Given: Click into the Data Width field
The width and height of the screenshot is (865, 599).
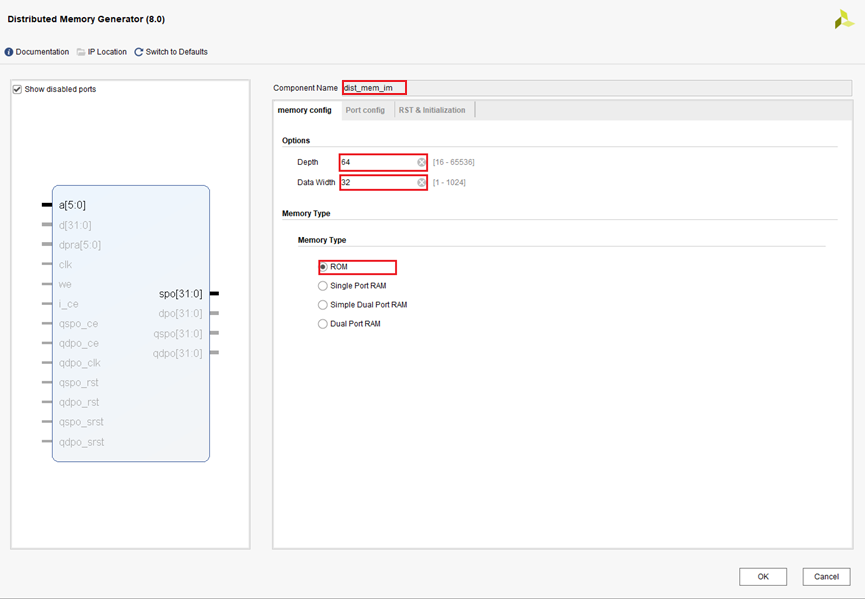Looking at the screenshot, I should [x=377, y=183].
